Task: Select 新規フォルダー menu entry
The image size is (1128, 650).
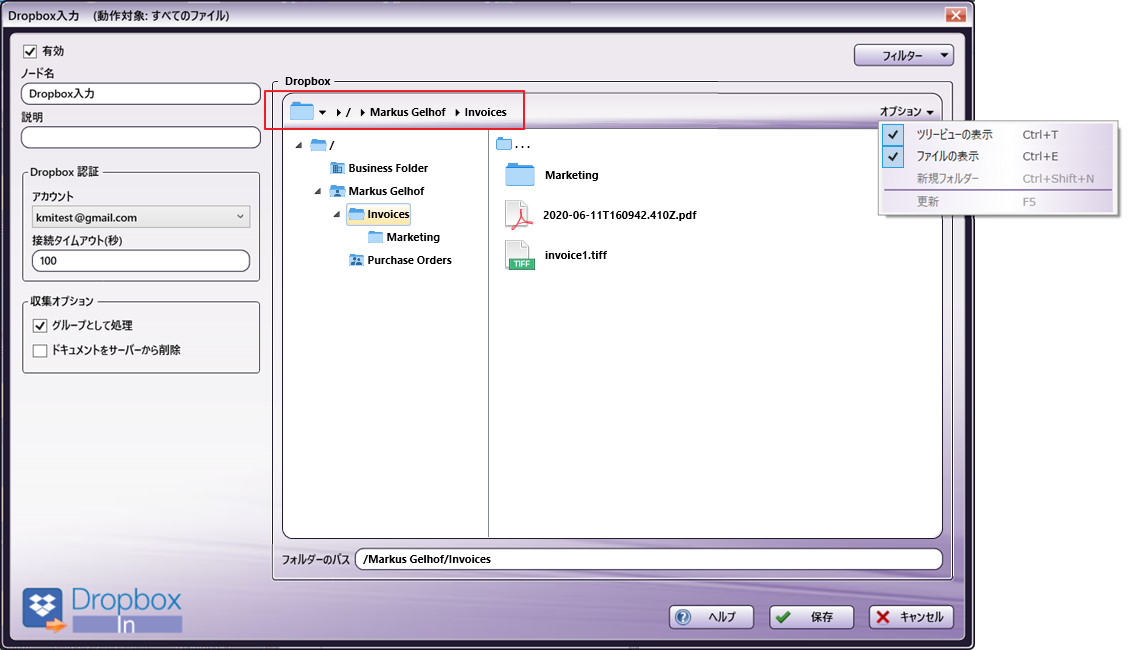Action: point(998,178)
